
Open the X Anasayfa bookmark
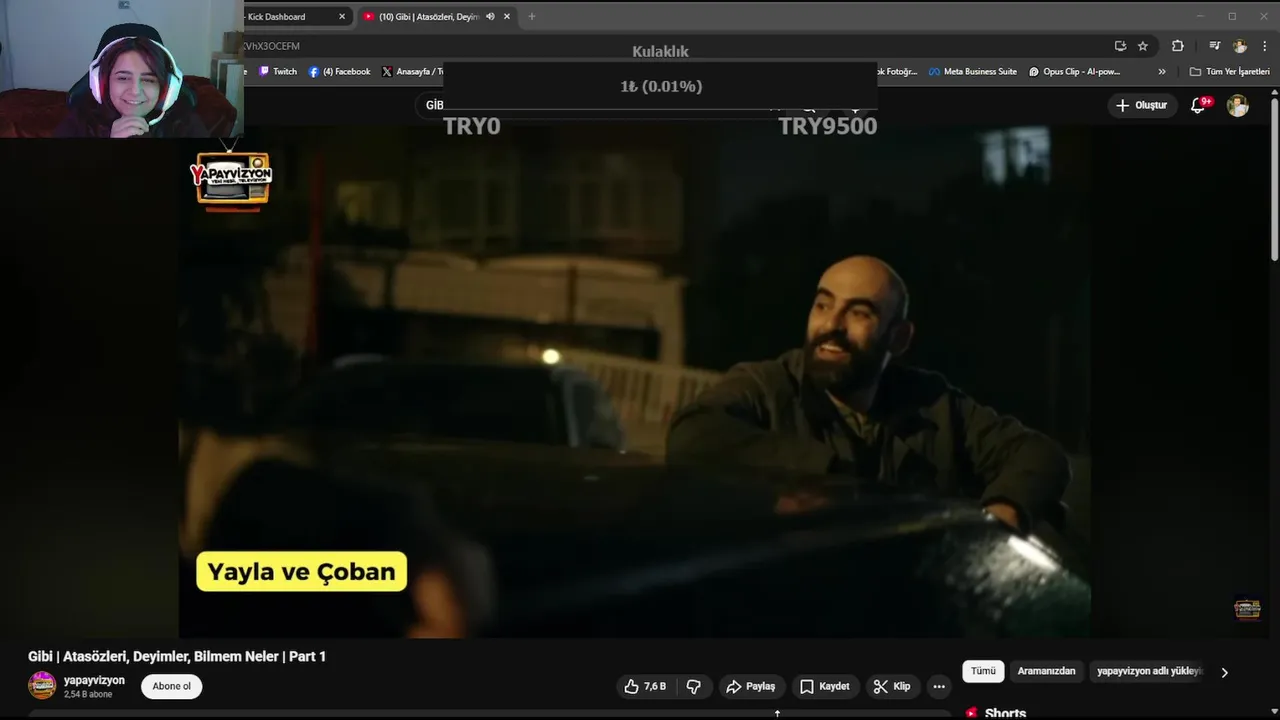tap(412, 72)
